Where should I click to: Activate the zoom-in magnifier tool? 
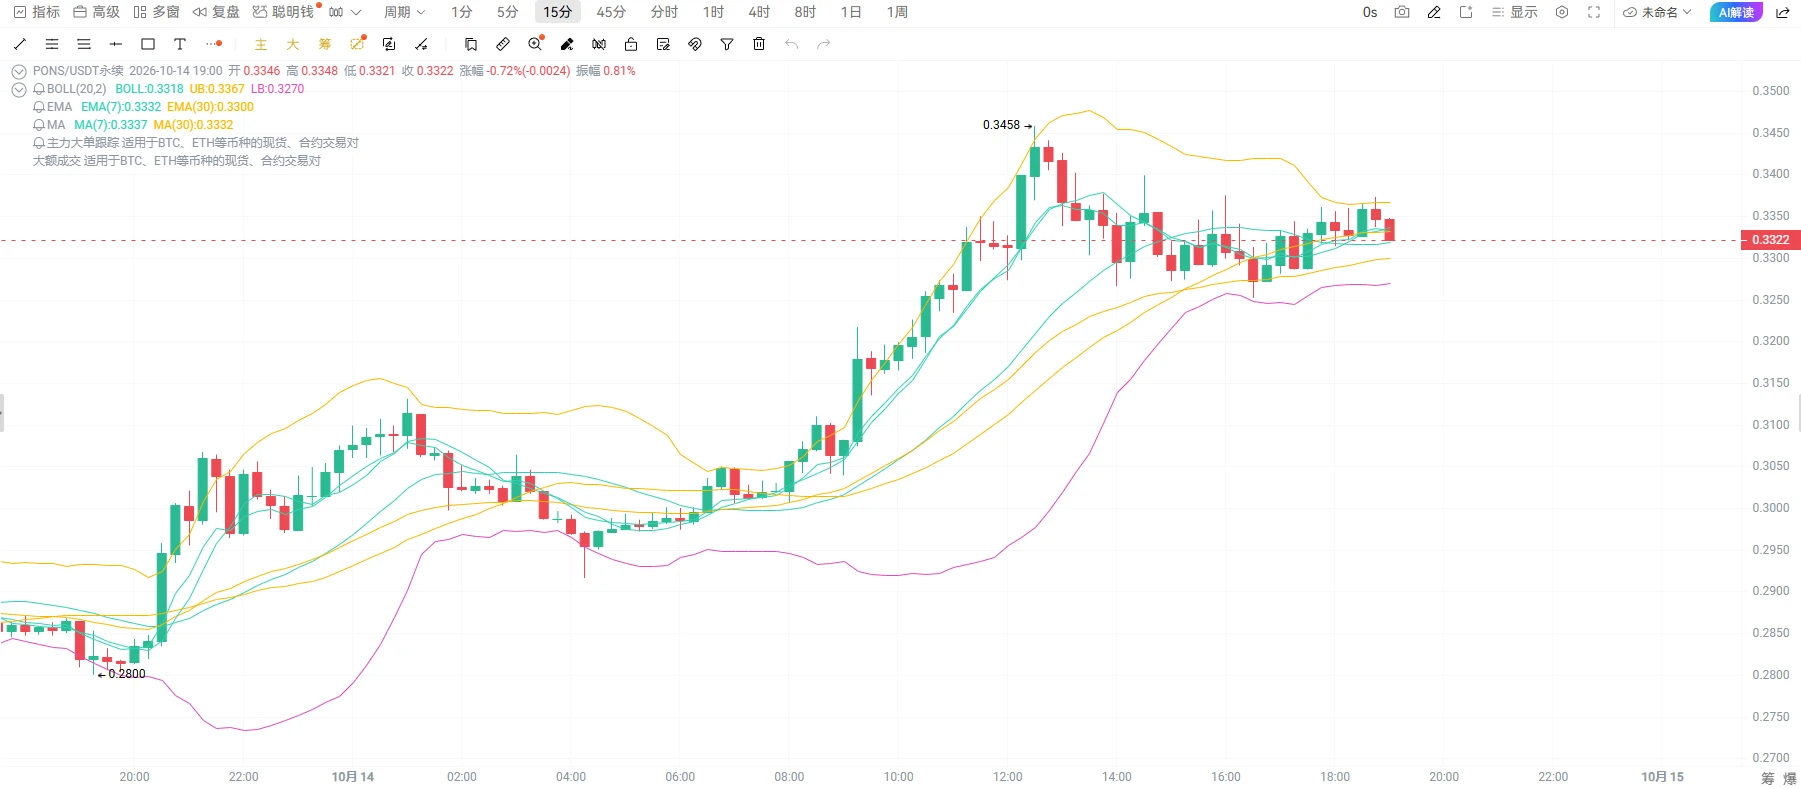tap(535, 44)
